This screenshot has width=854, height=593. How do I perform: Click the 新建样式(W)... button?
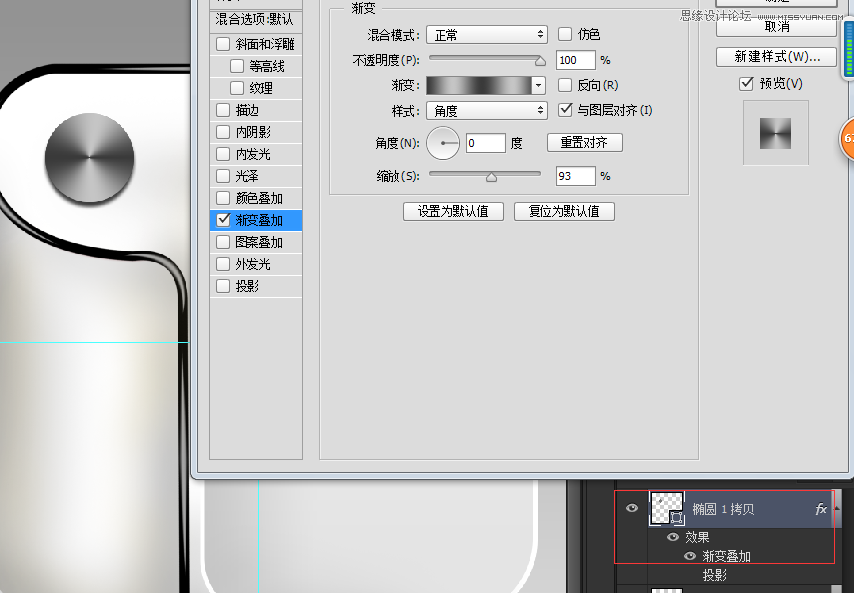[x=776, y=57]
